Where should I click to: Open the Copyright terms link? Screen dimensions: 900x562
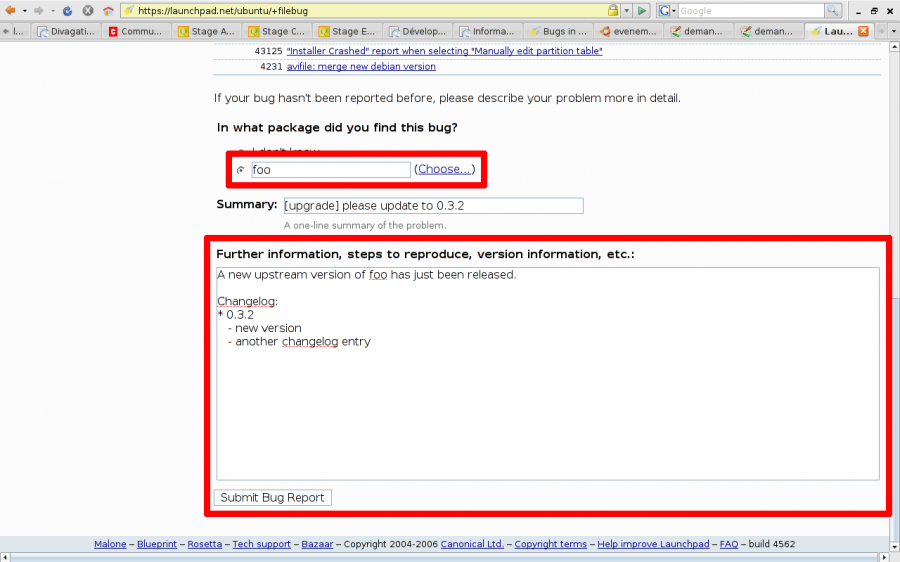point(550,544)
